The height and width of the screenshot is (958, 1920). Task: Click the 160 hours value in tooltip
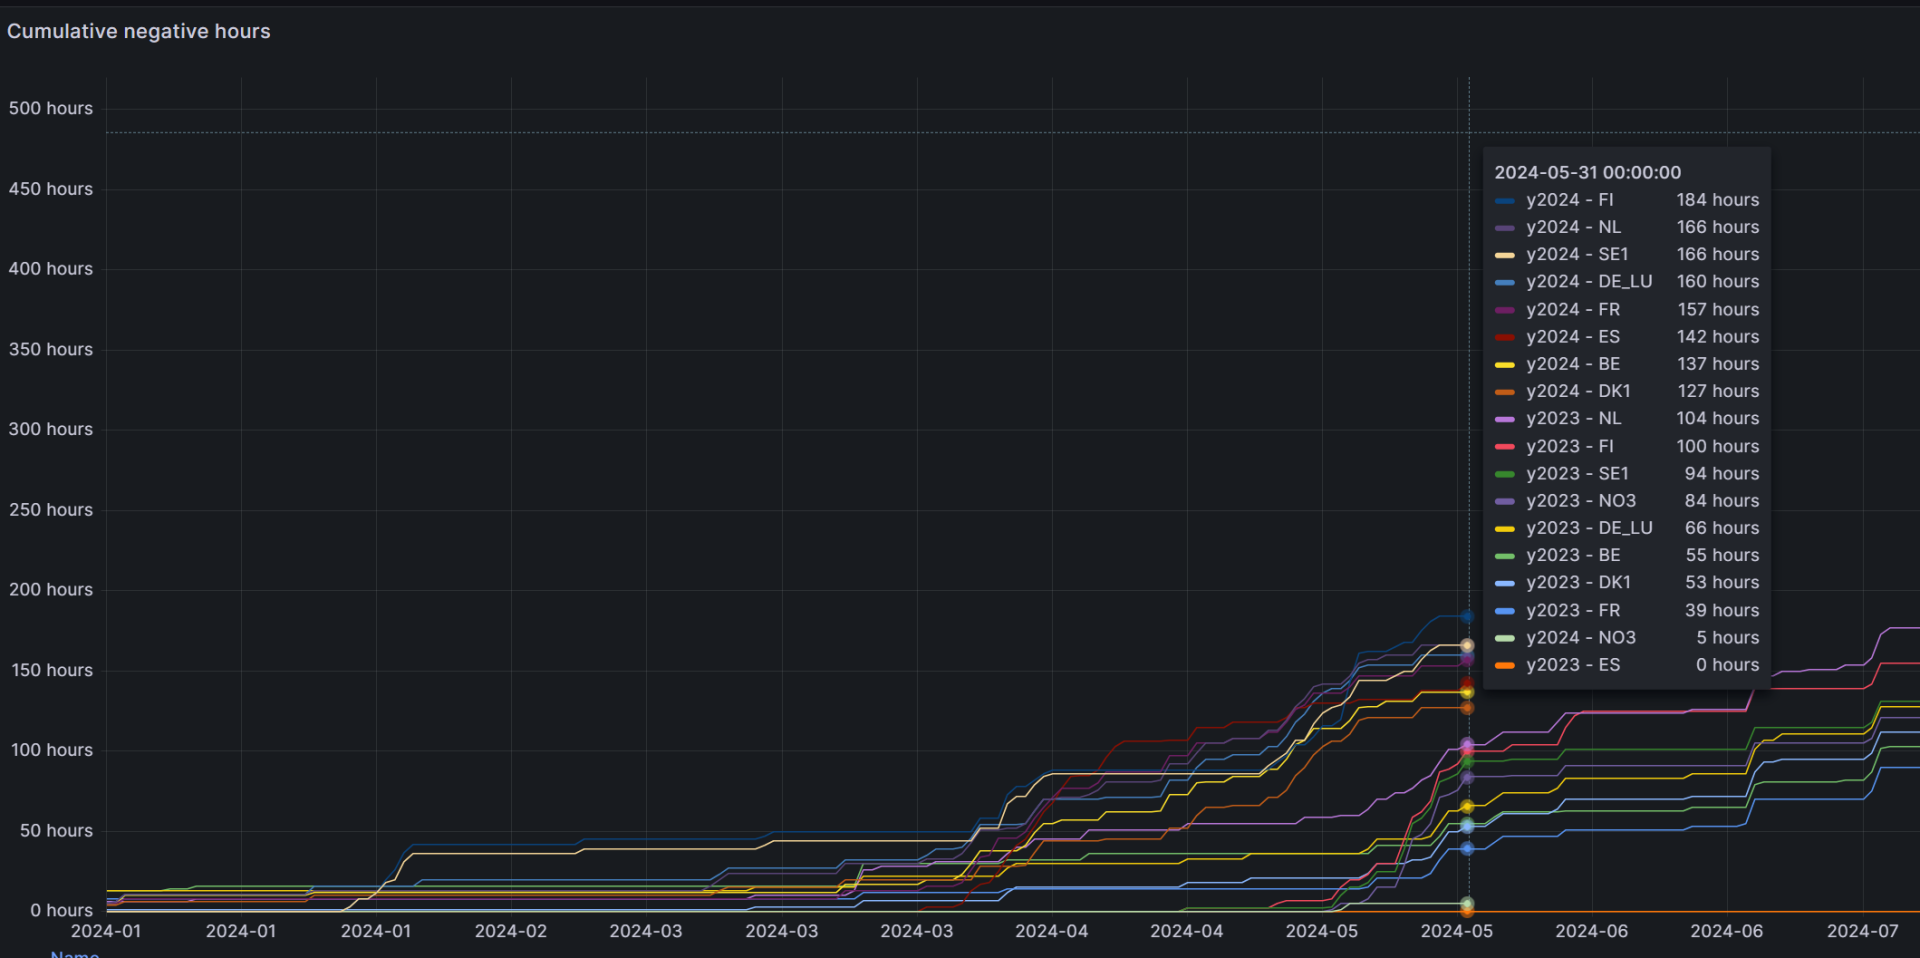[x=1718, y=281]
